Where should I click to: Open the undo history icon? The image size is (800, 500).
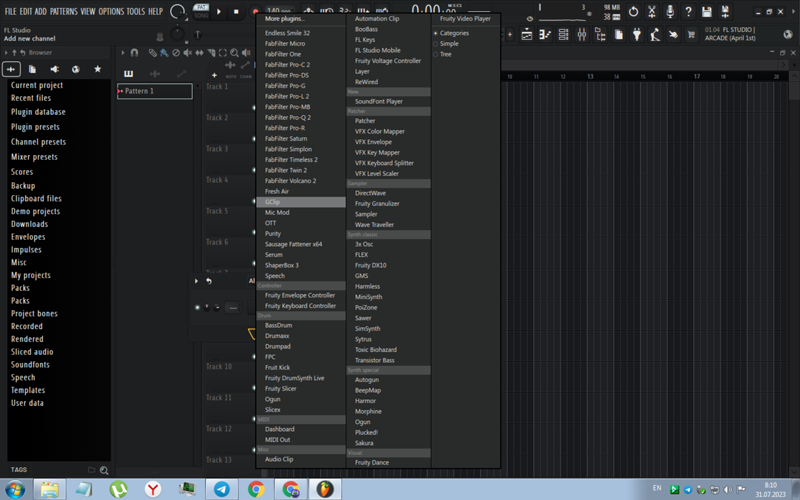tap(633, 12)
